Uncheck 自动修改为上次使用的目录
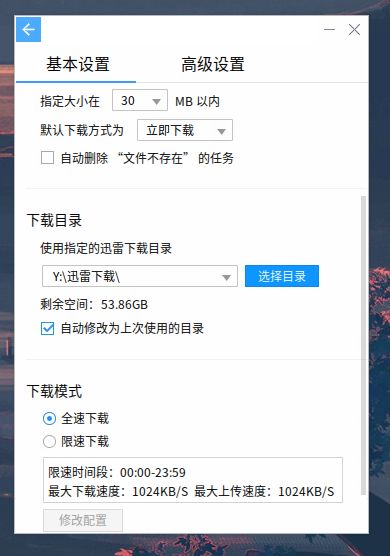Viewport: 390px width, 556px height. (48, 328)
